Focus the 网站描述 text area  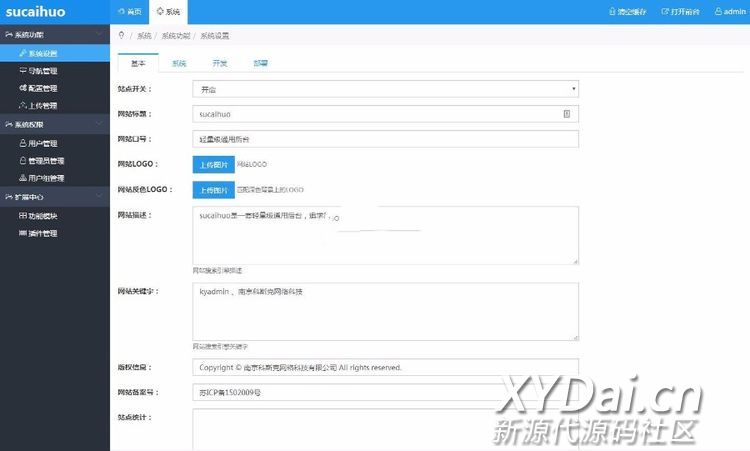[x=386, y=235]
